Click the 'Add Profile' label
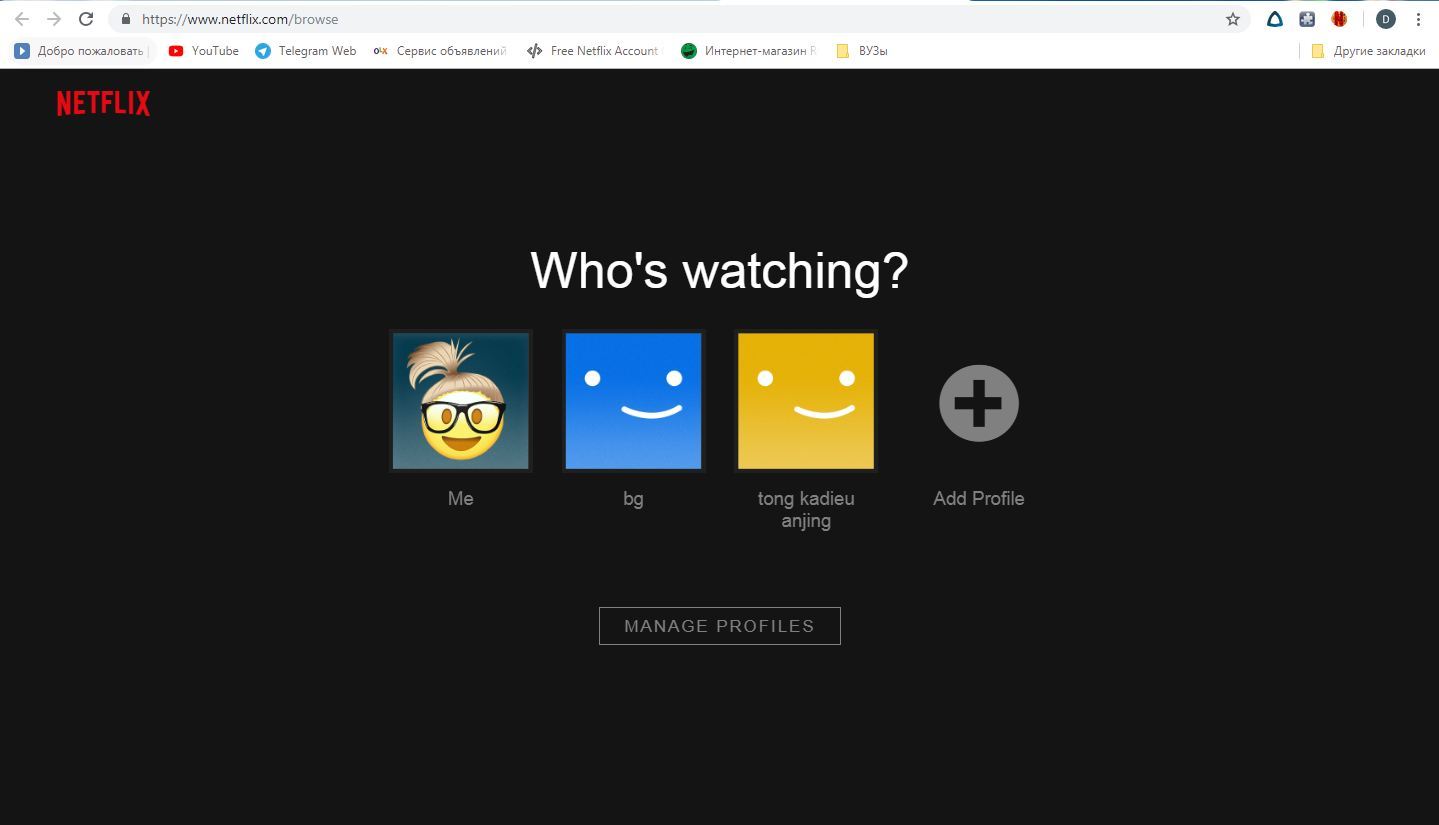The width and height of the screenshot is (1439, 825). [978, 498]
